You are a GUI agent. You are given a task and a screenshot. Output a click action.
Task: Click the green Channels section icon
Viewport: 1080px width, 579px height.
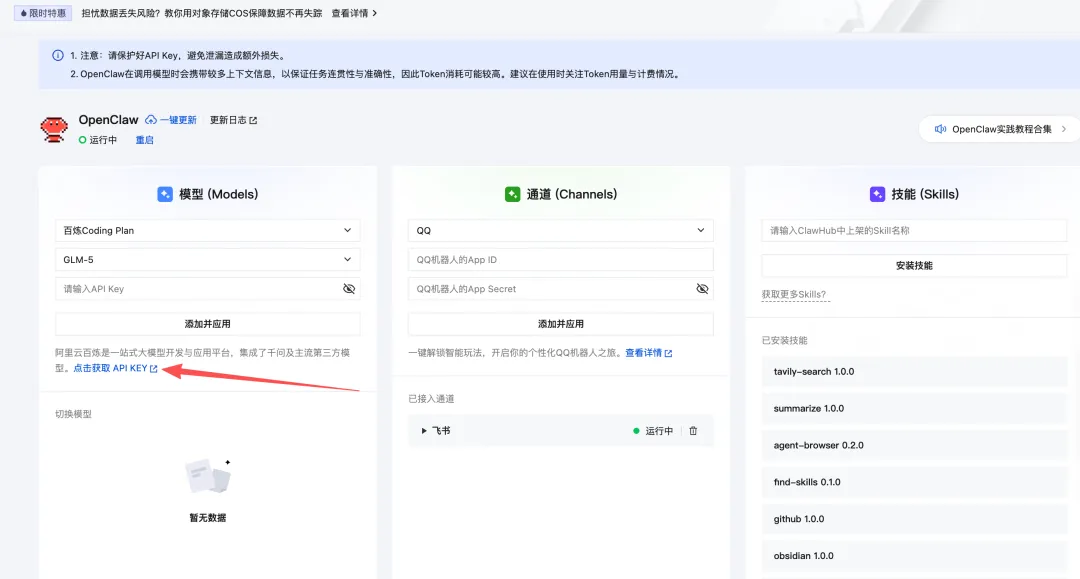(512, 194)
